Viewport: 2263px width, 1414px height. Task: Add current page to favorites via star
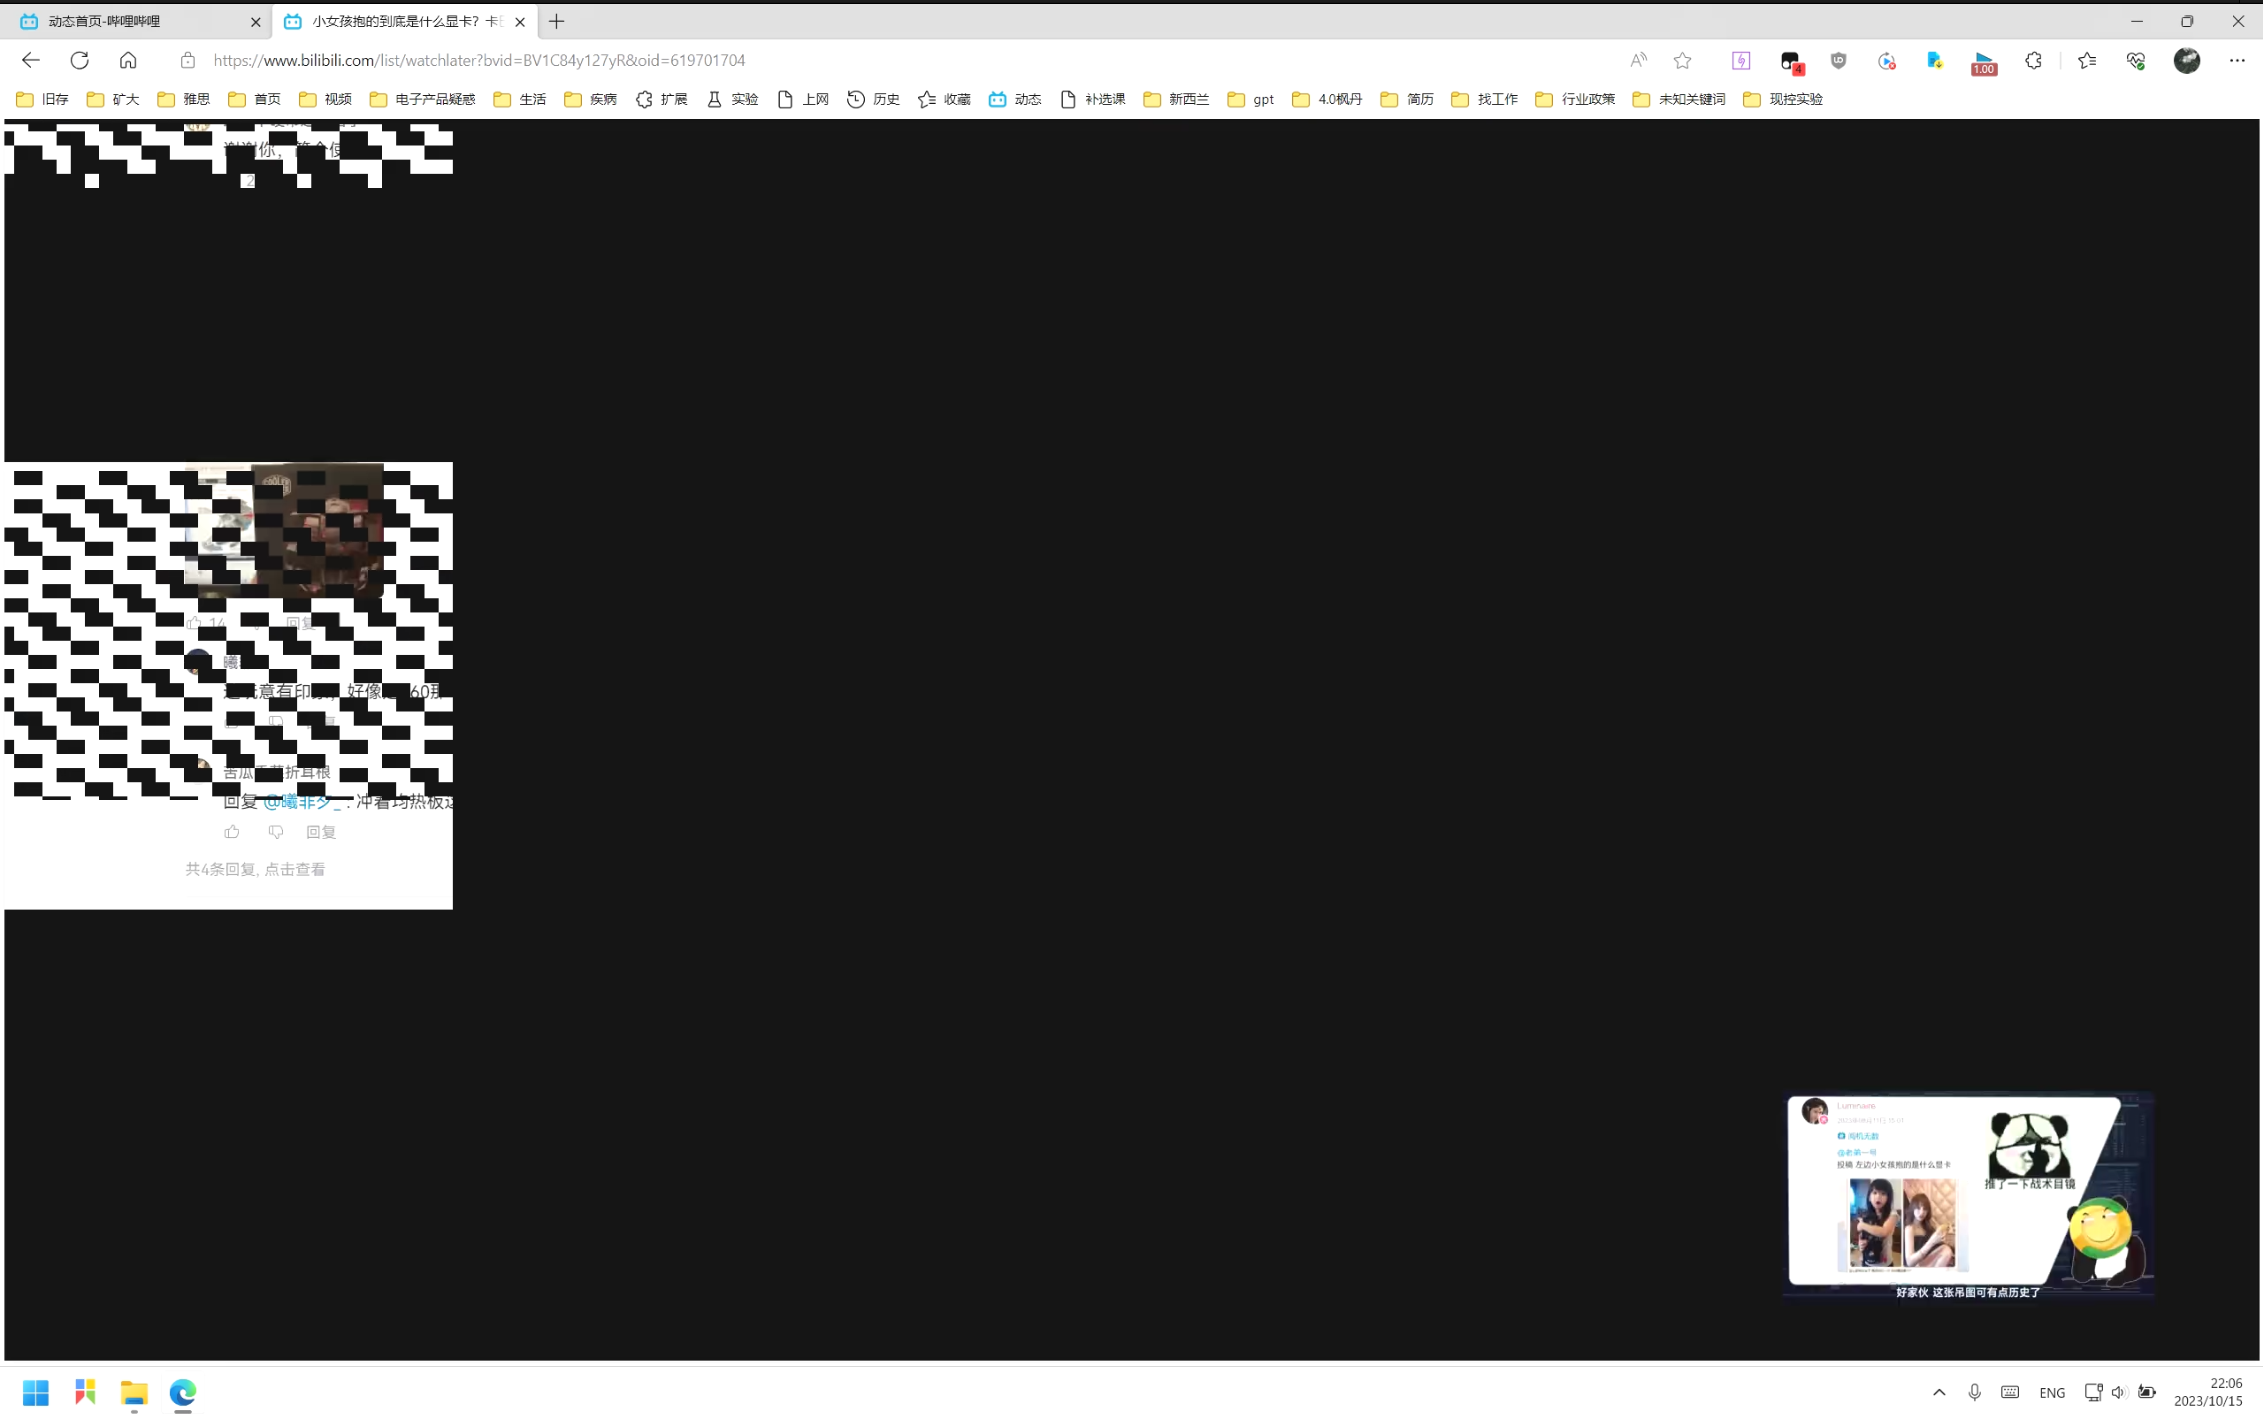point(1682,60)
